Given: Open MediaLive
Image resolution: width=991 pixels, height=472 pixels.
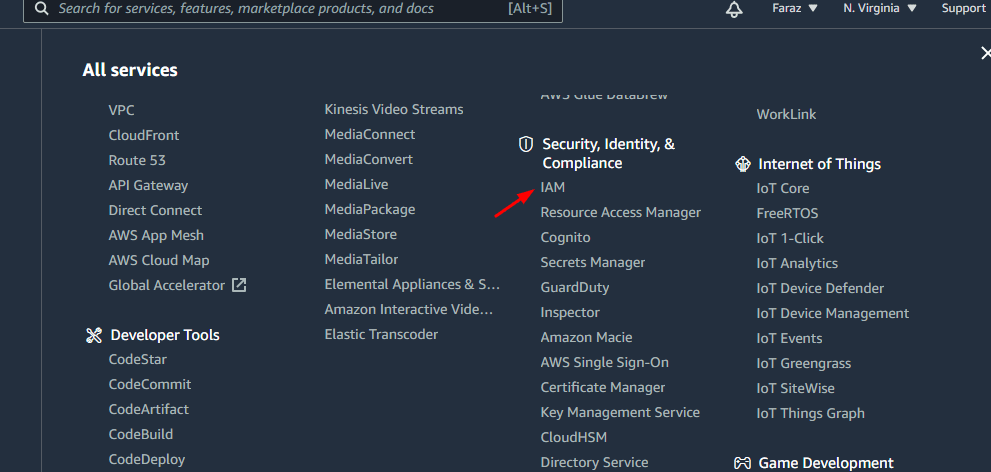Looking at the screenshot, I should pos(356,185).
